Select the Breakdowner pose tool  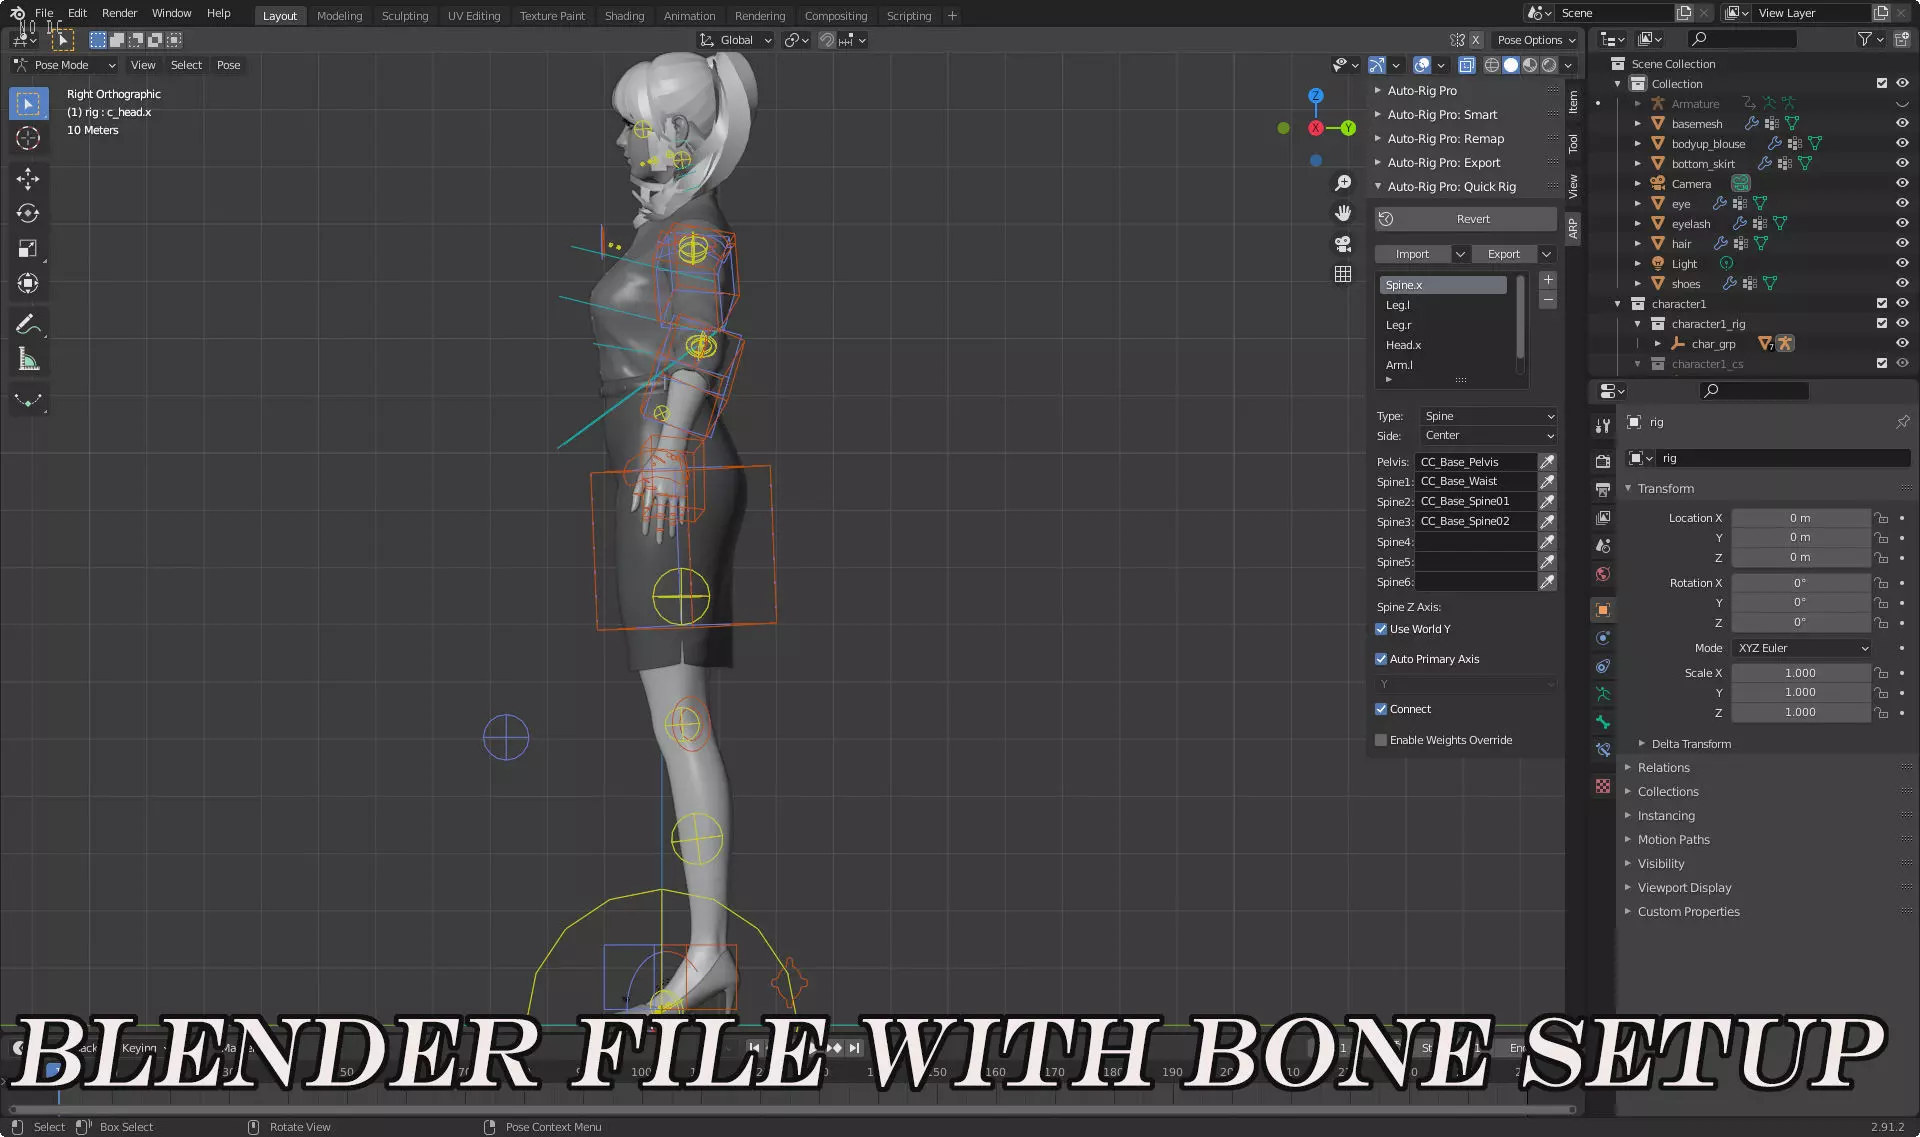pos(28,400)
